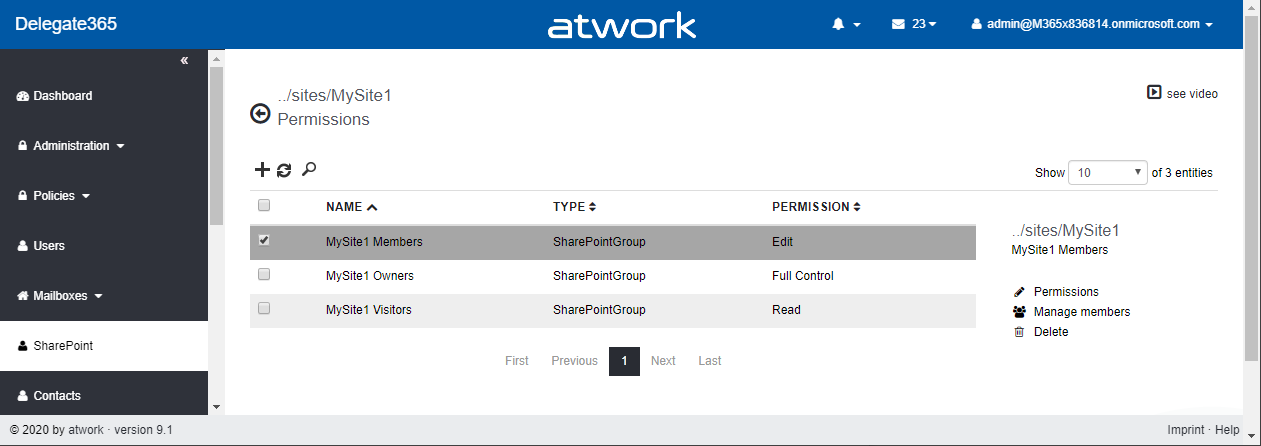
Task: Open the messages envelope showing 23
Action: (x=913, y=25)
